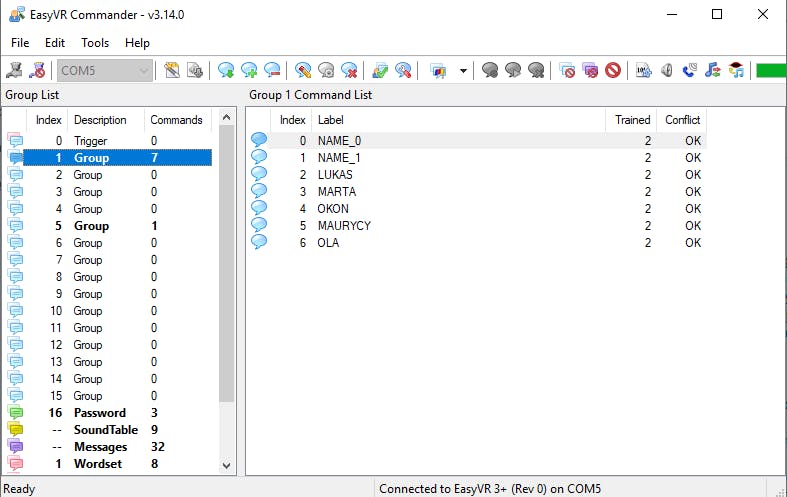Click the Disconnect toolbar icon
This screenshot has width=787, height=497.
tap(39, 70)
